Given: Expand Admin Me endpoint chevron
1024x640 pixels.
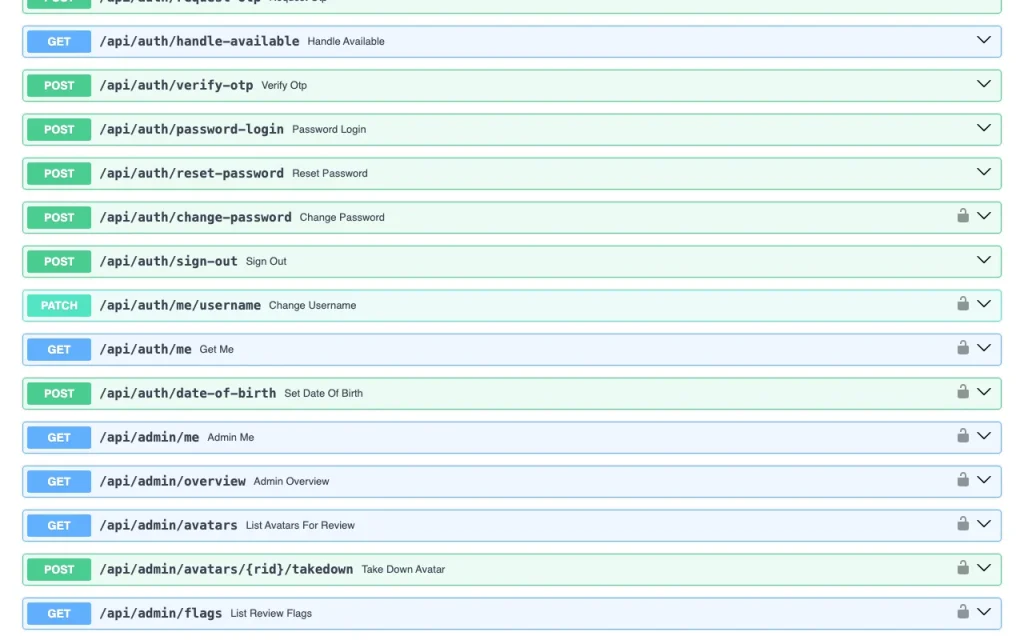Looking at the screenshot, I should [984, 436].
